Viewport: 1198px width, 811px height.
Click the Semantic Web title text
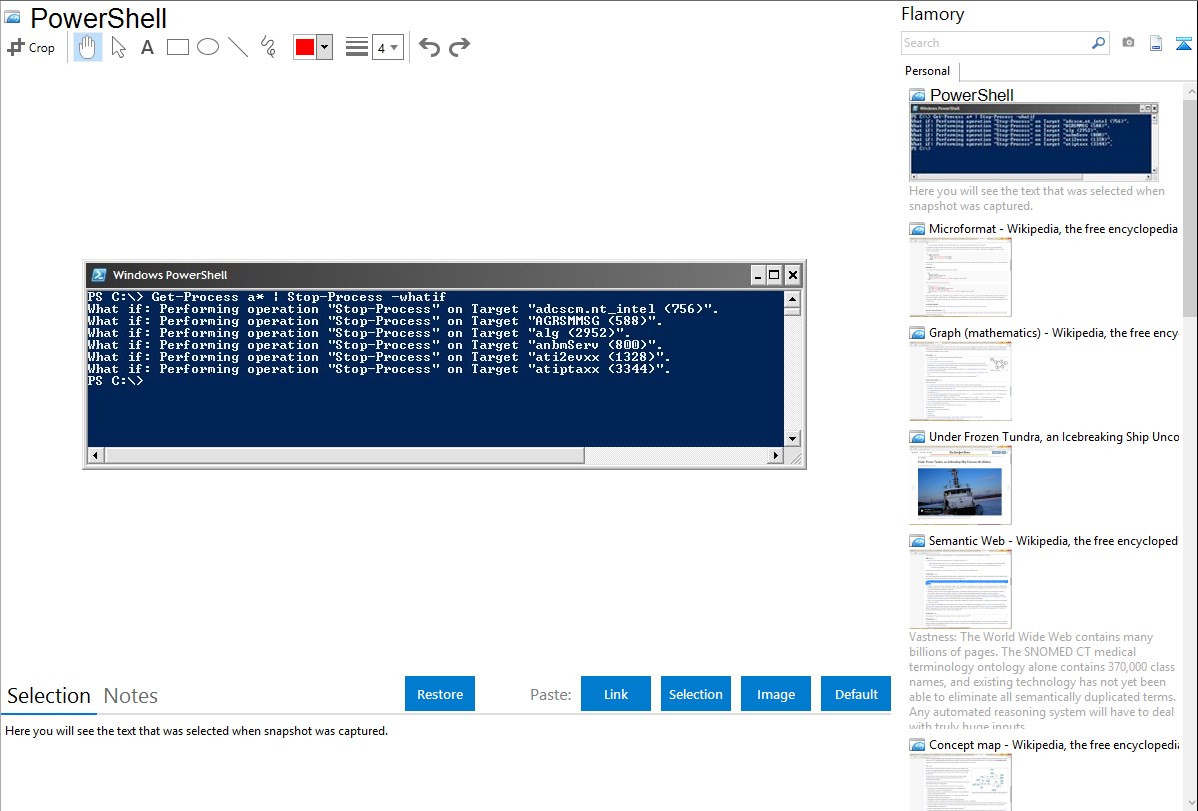click(x=1053, y=540)
